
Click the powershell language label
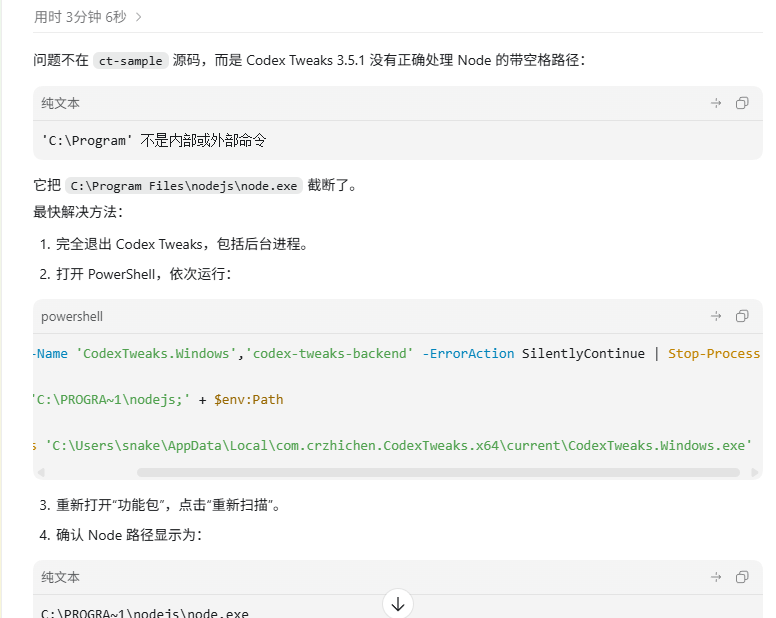[72, 317]
